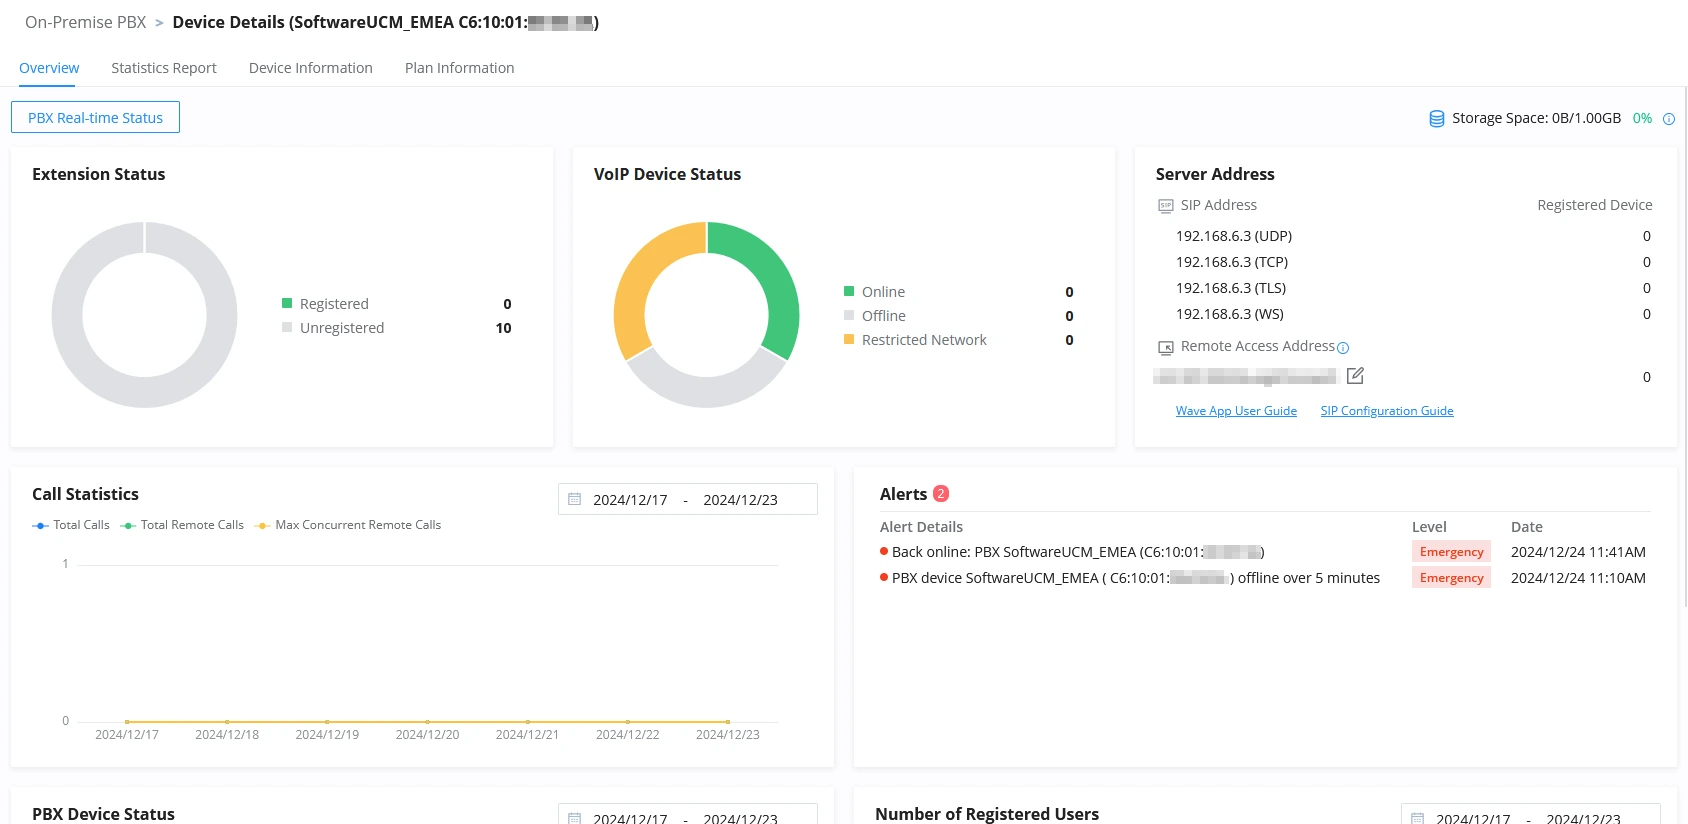Open the Registered Users calendar icon
The image size is (1688, 824).
(1418, 818)
